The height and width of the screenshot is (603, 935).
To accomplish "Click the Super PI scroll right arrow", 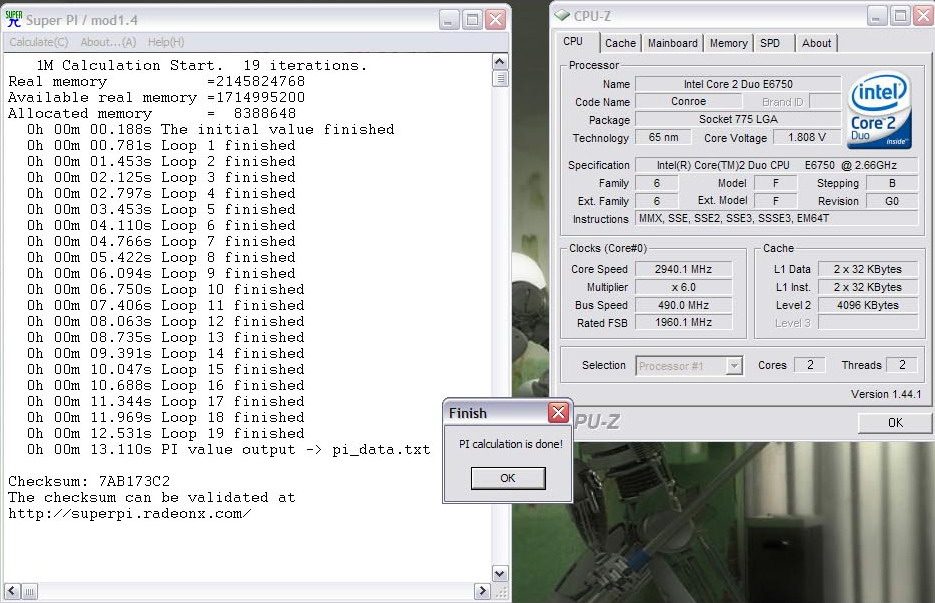I will (482, 591).
